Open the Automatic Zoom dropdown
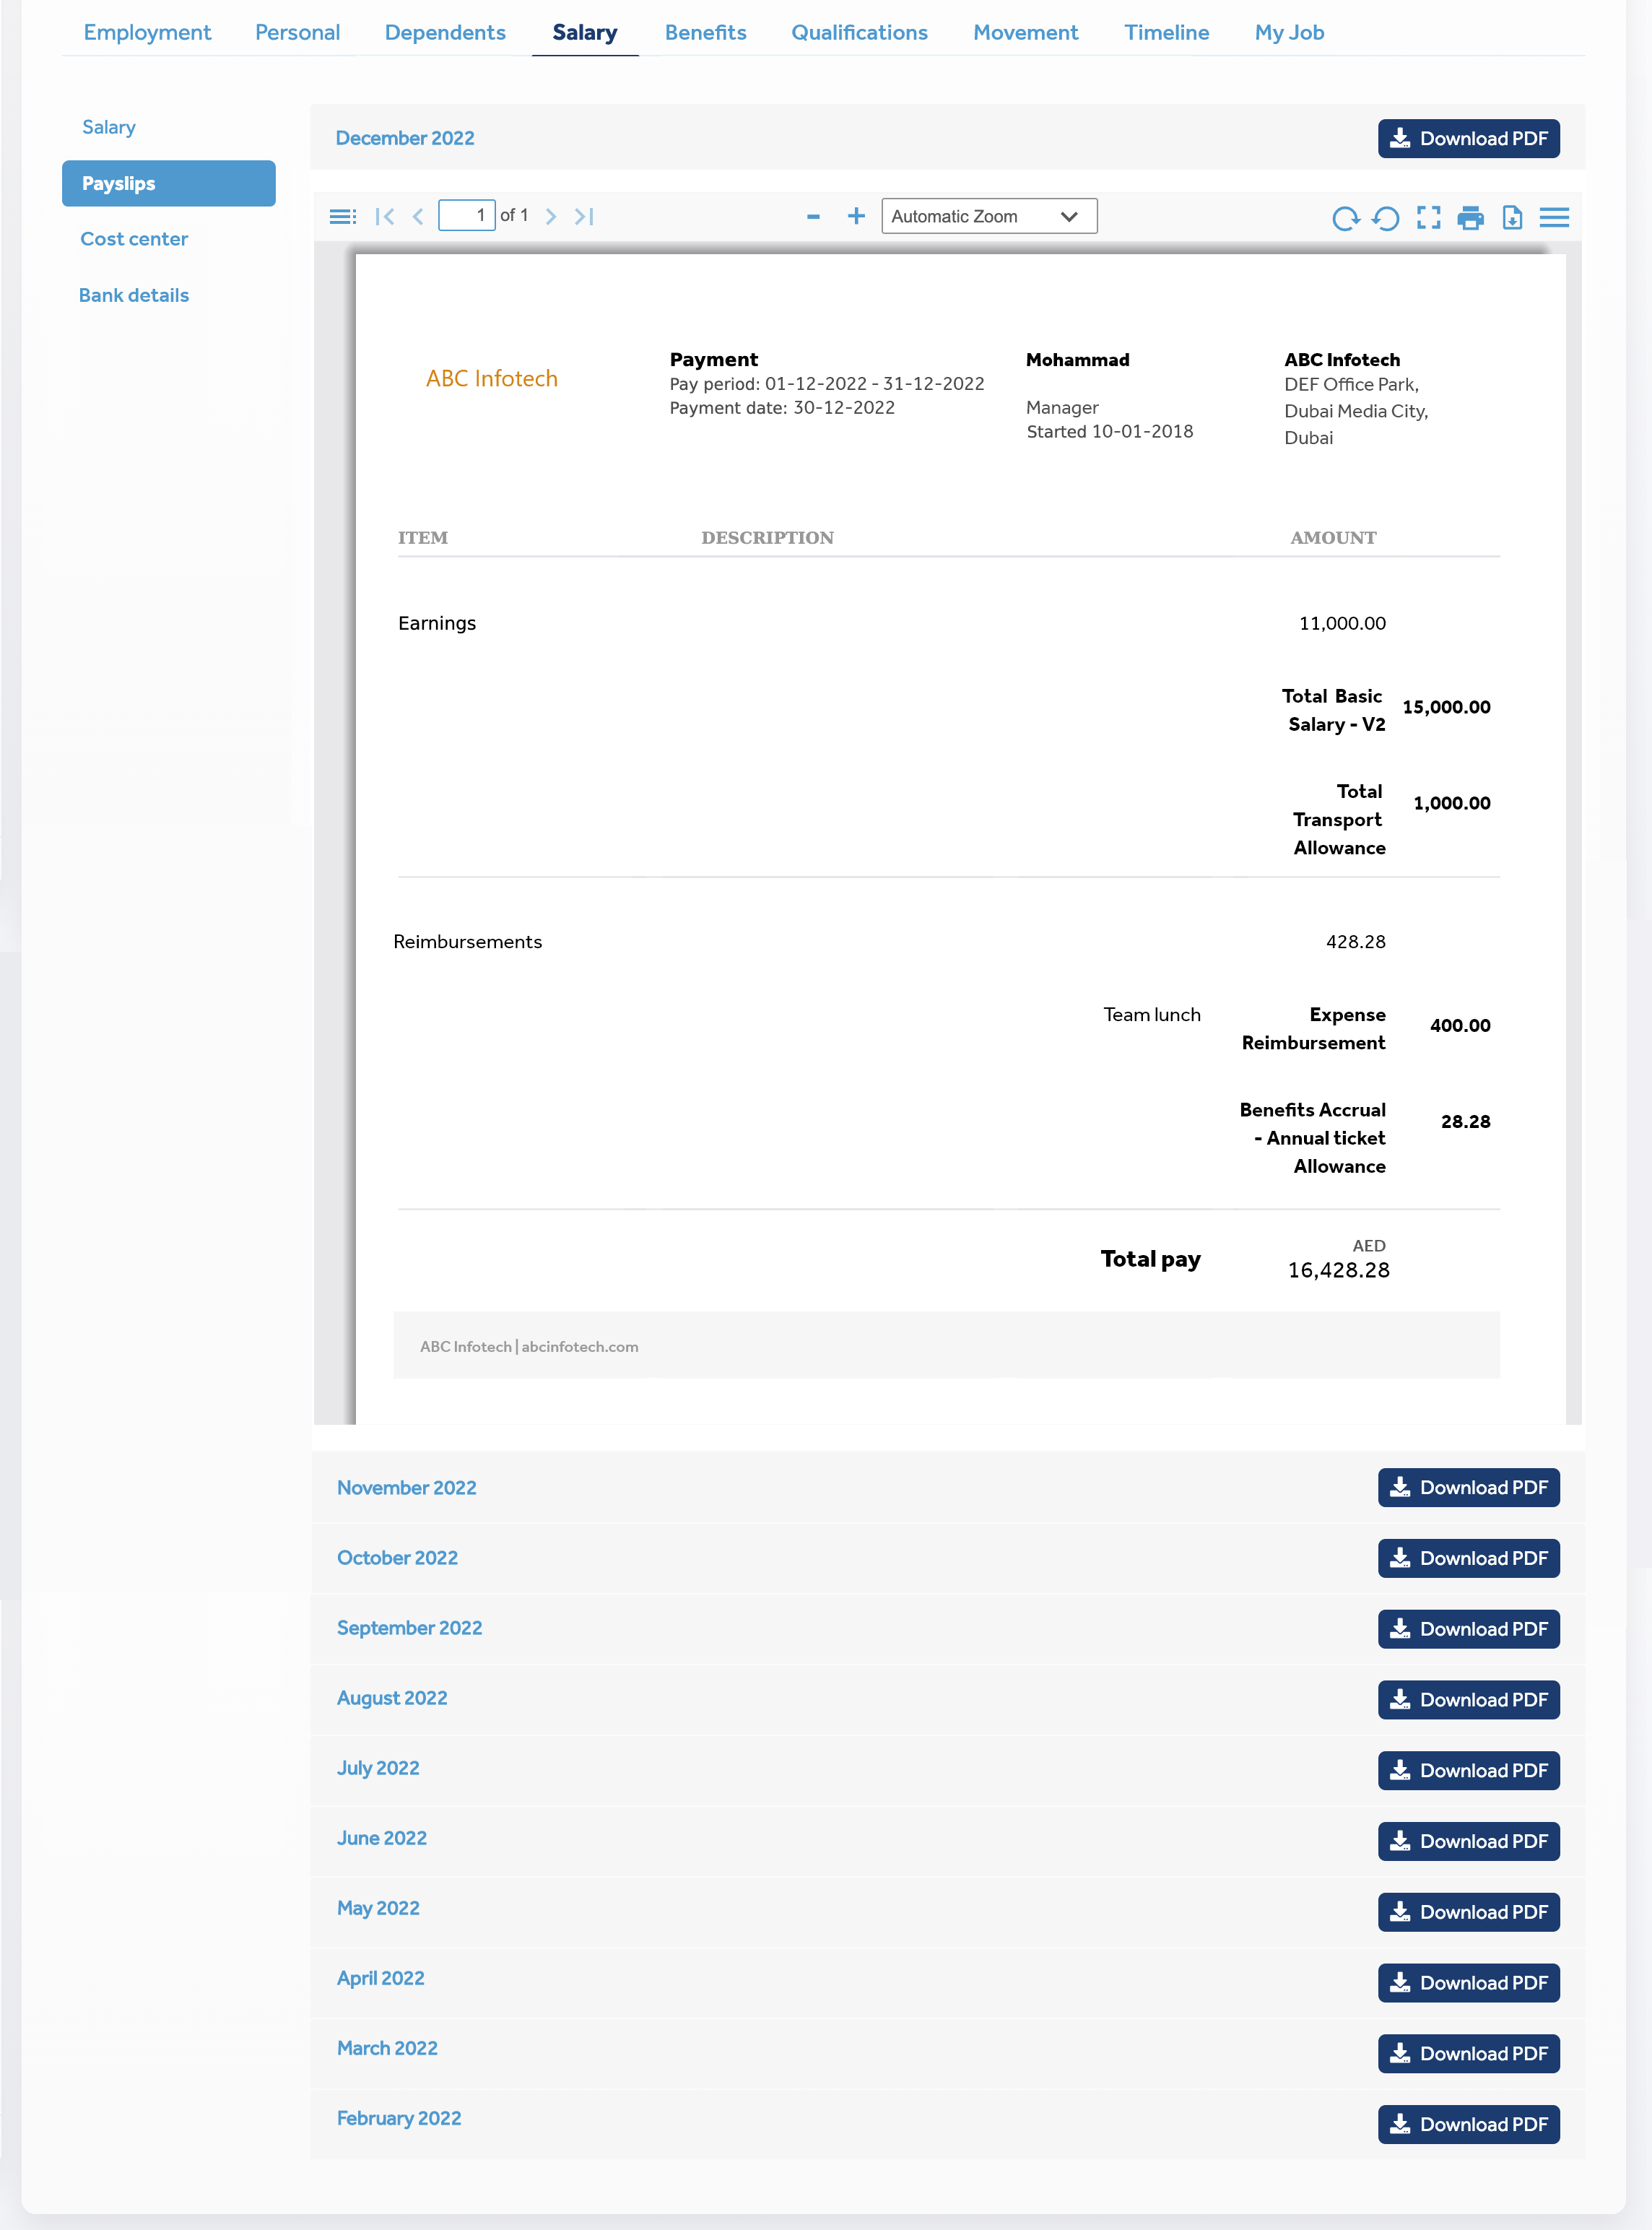Image resolution: width=1652 pixels, height=2230 pixels. (989, 216)
